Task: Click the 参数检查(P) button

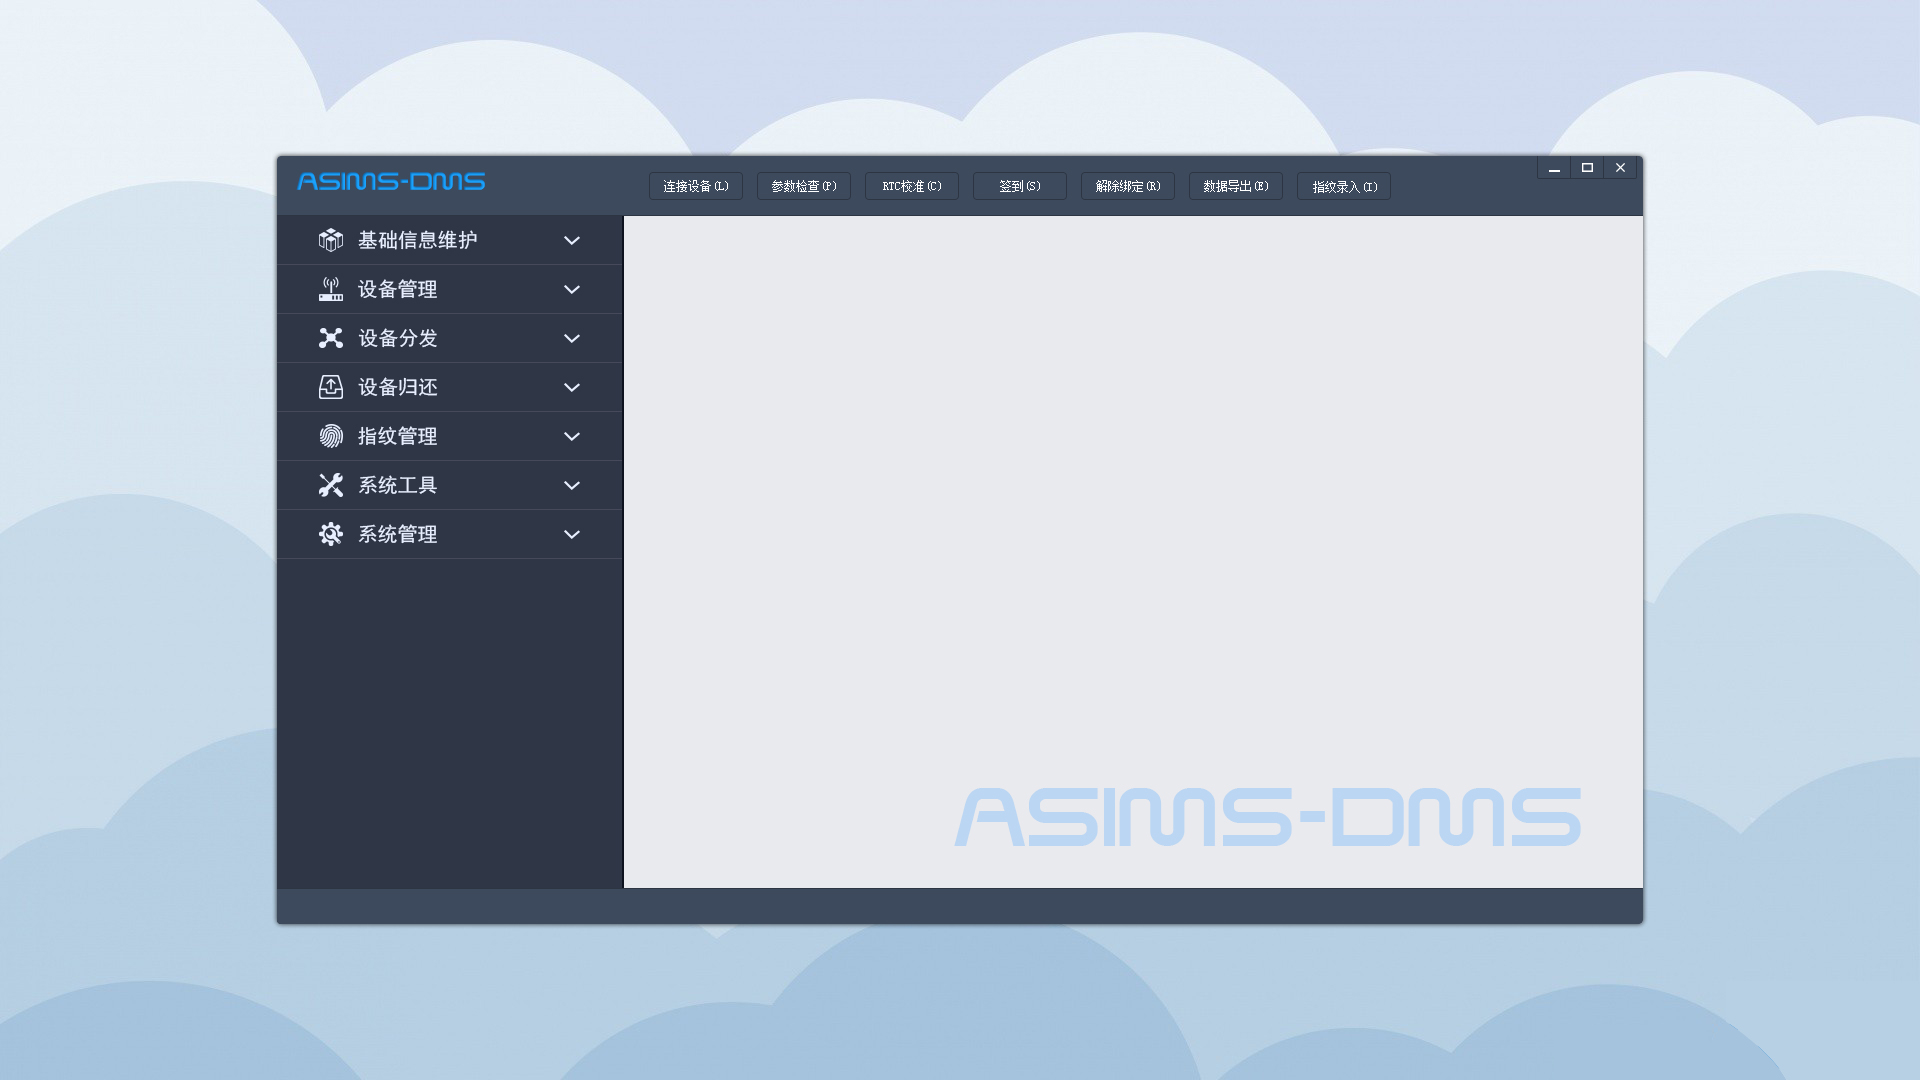Action: 804,186
